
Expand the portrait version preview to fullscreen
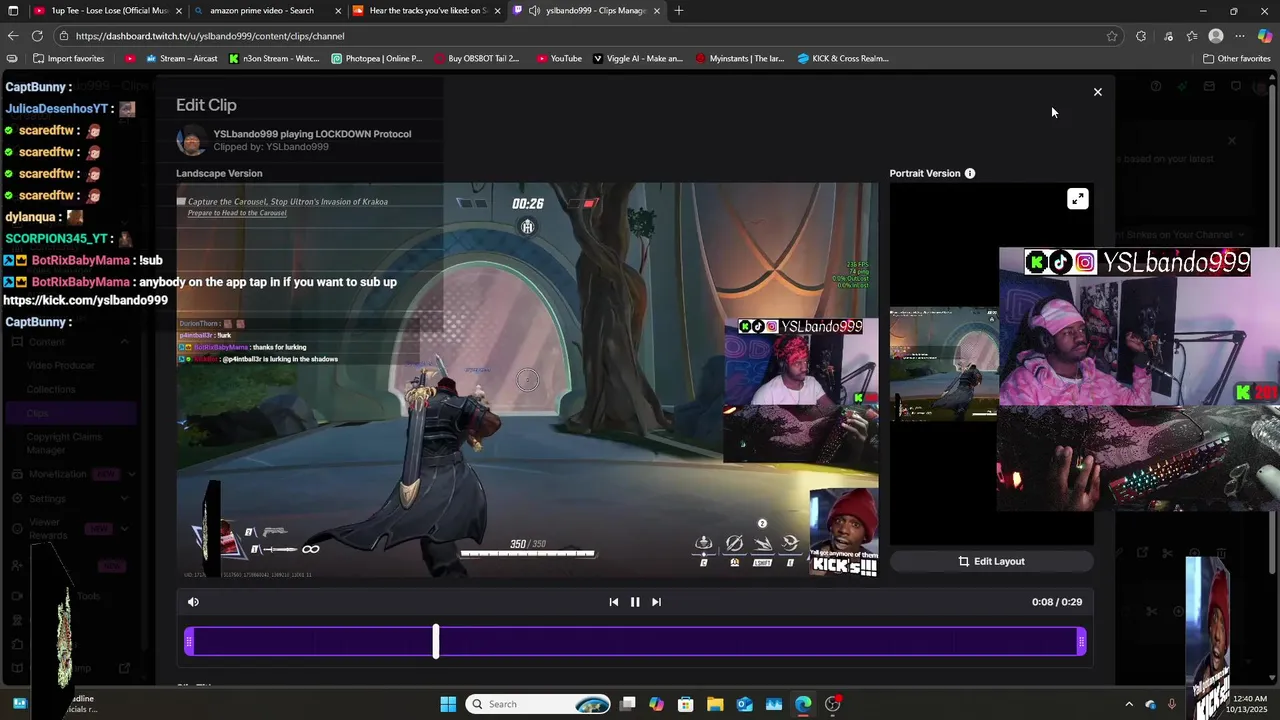click(x=1077, y=199)
